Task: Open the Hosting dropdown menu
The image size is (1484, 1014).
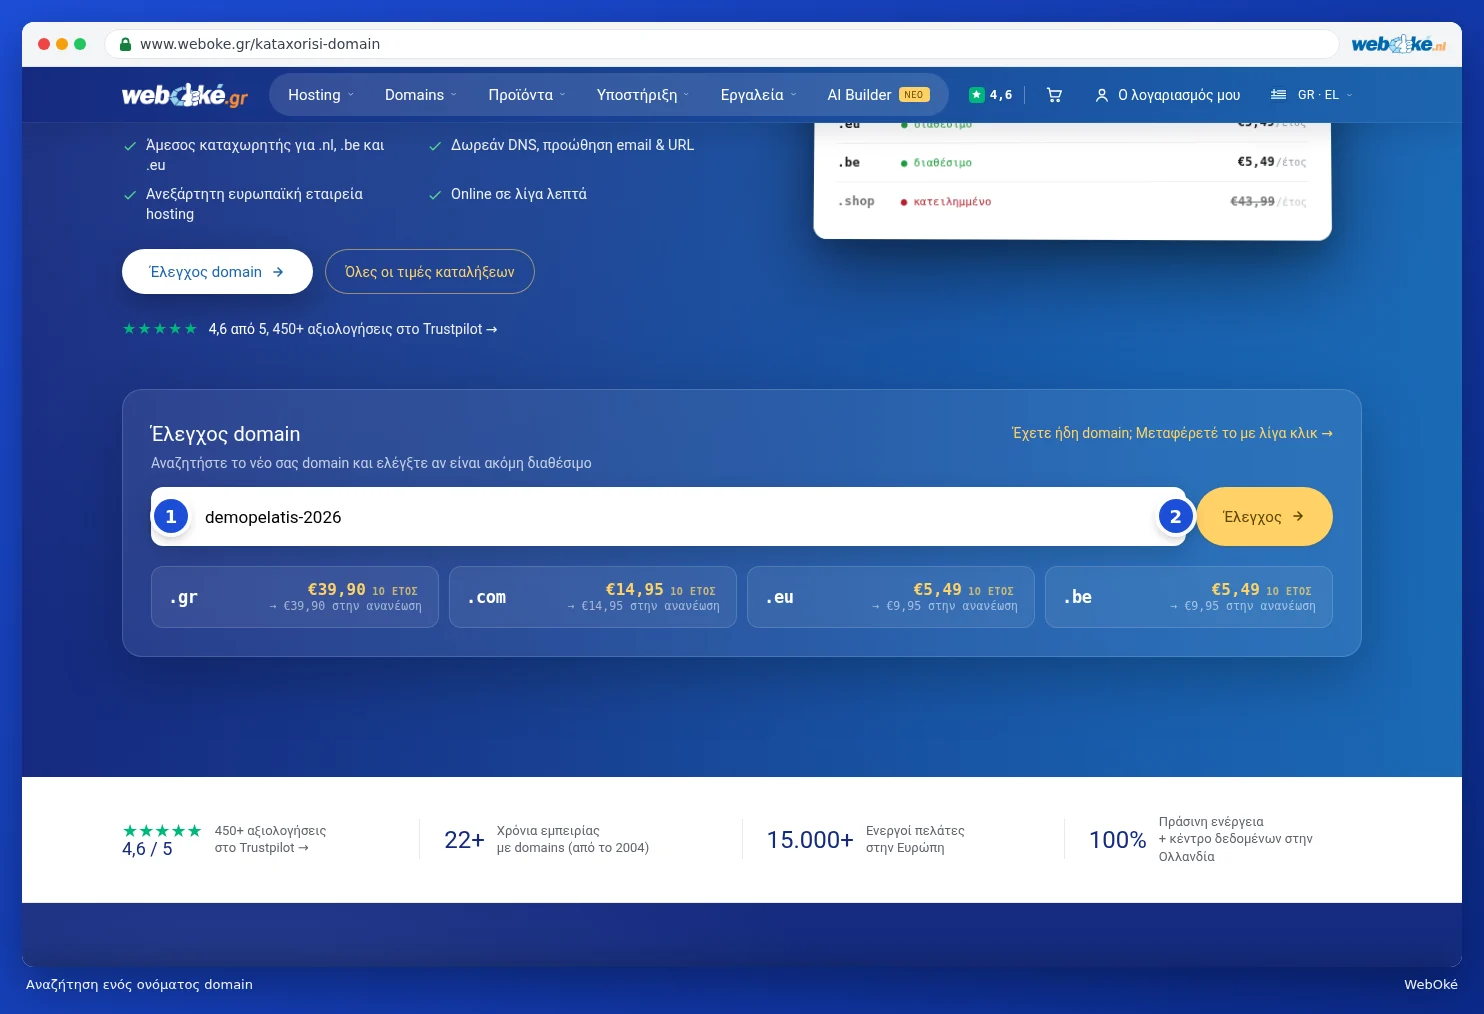Action: [321, 95]
